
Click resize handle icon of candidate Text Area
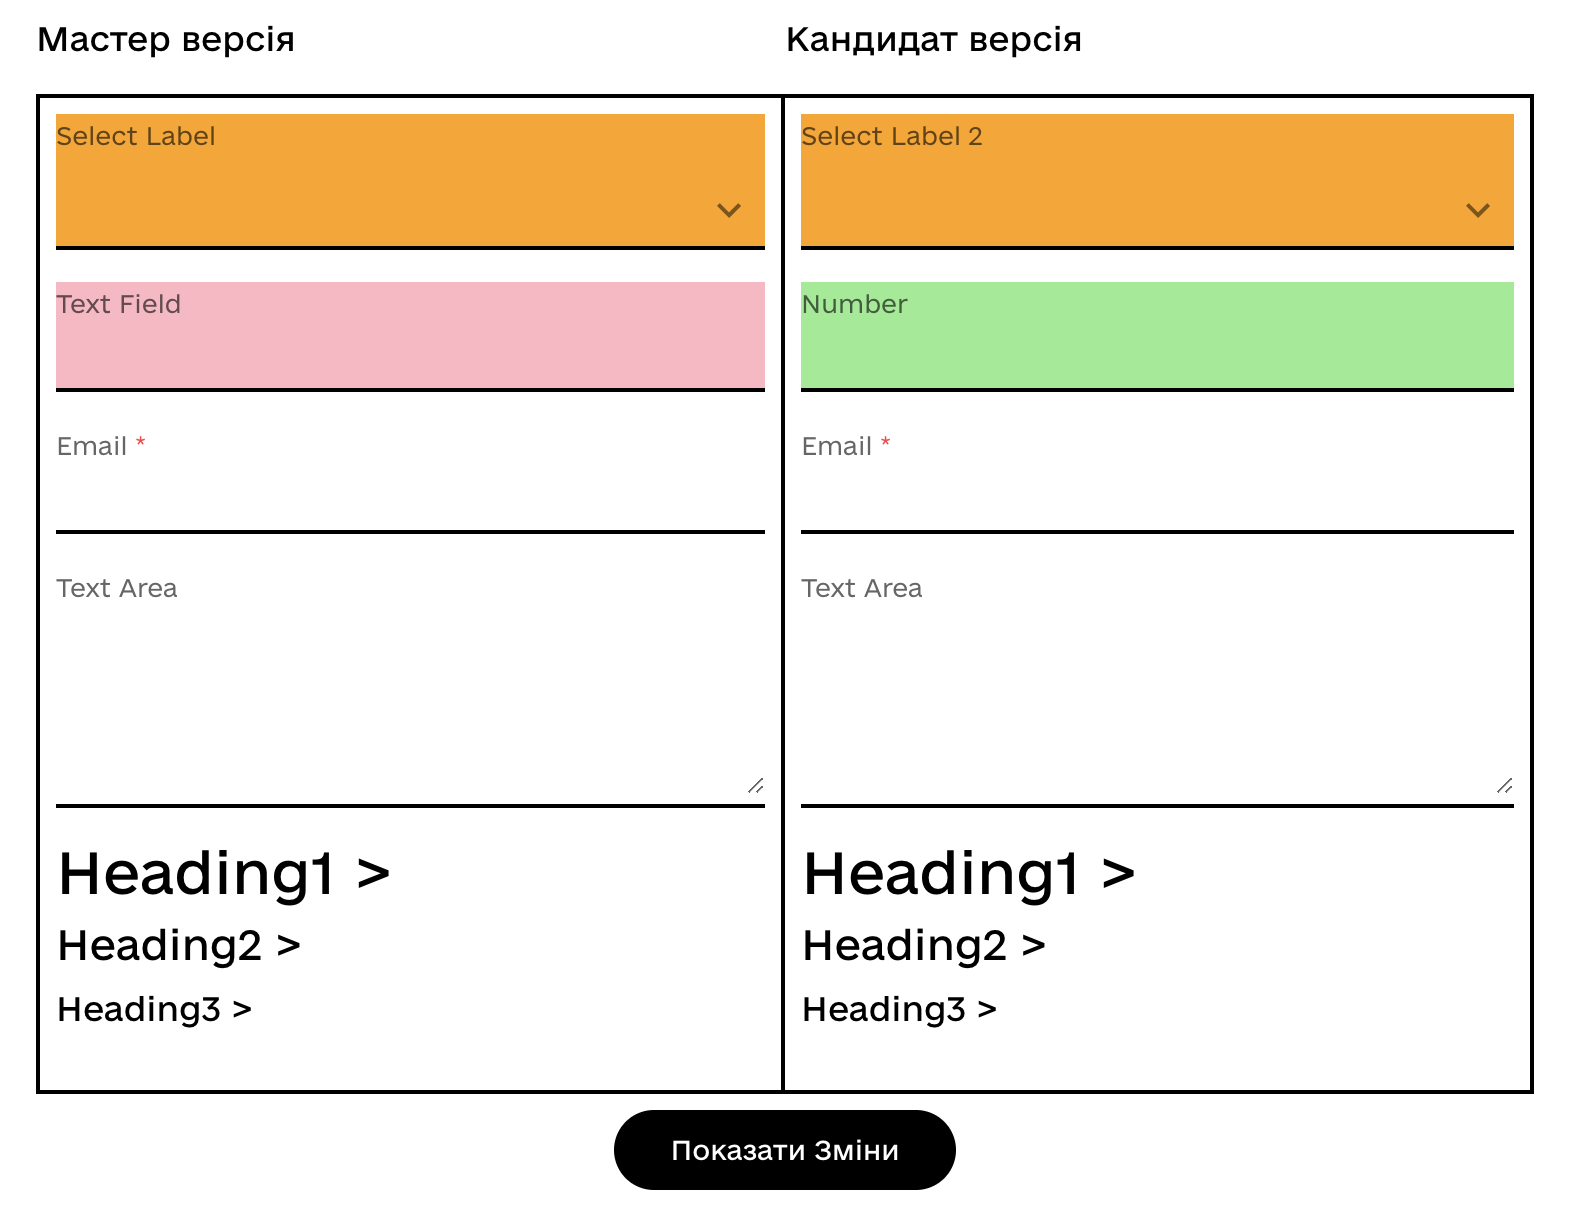coord(1504,786)
